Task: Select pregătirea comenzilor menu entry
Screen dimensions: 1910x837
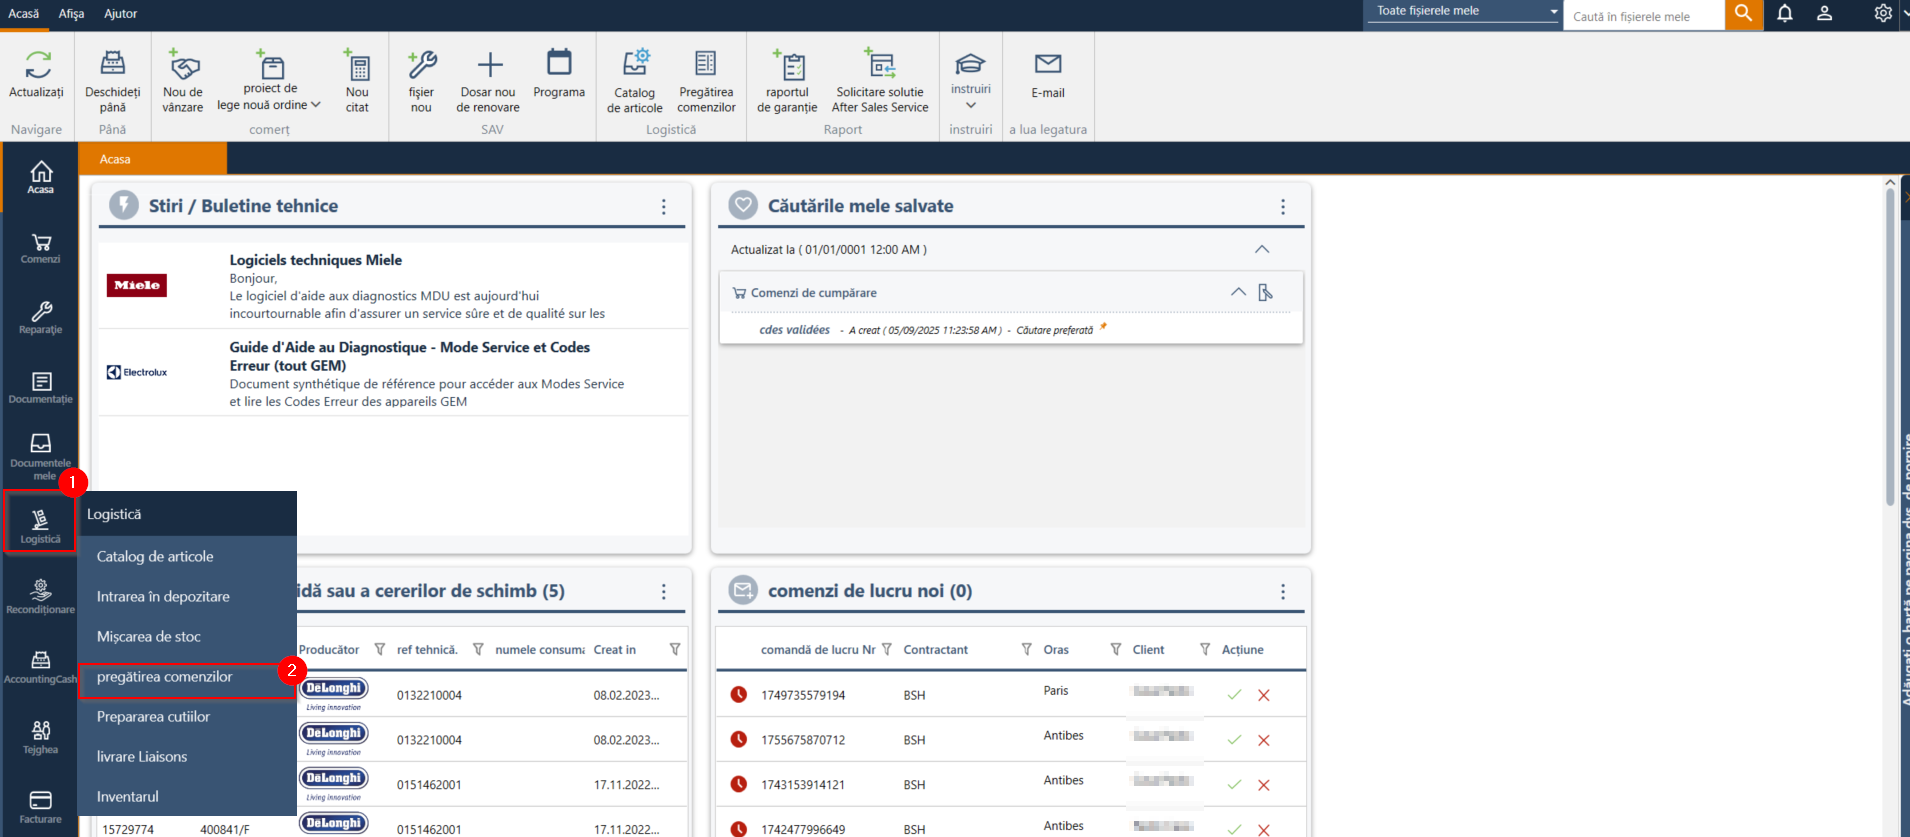Action: click(187, 677)
